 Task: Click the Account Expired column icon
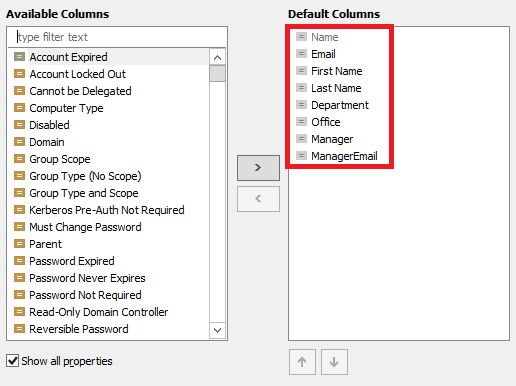tap(19, 57)
